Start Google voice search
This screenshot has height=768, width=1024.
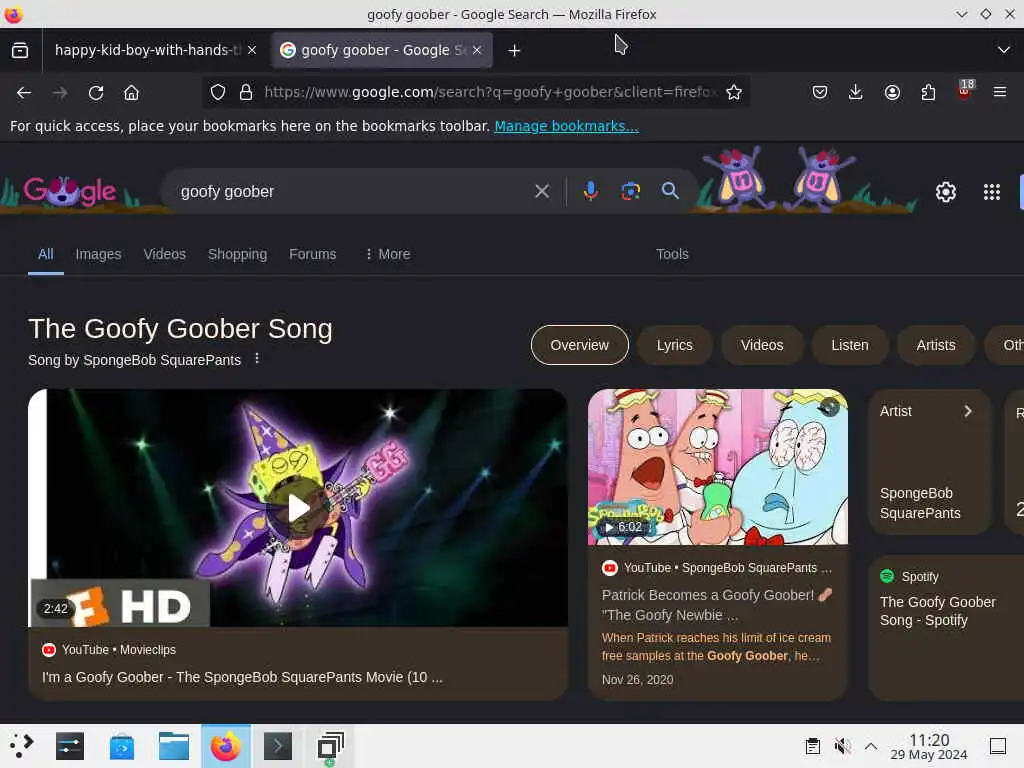(x=590, y=191)
